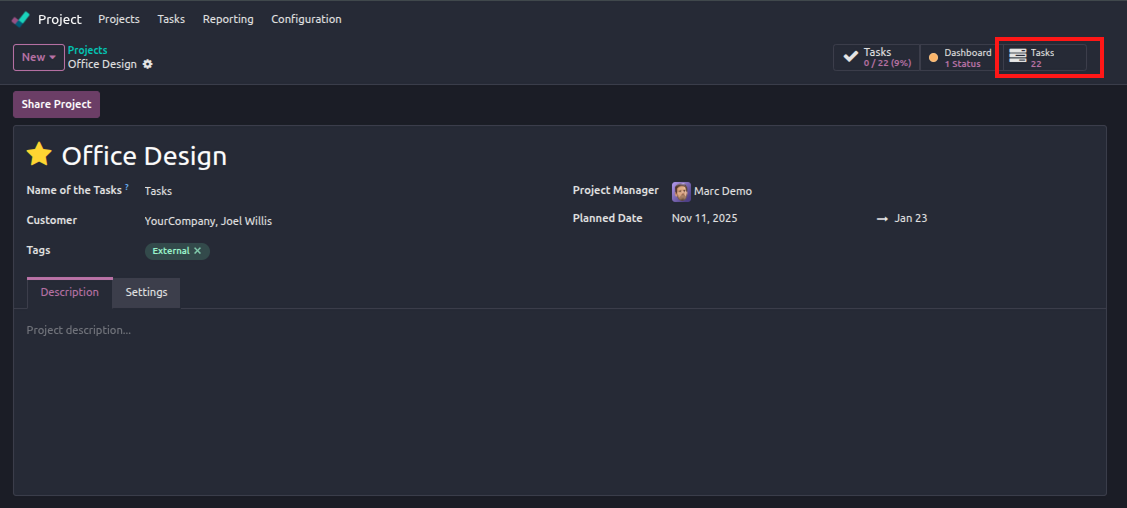The width and height of the screenshot is (1127, 508).
Task: Click the orange Dashboard status dot
Action: 933,58
